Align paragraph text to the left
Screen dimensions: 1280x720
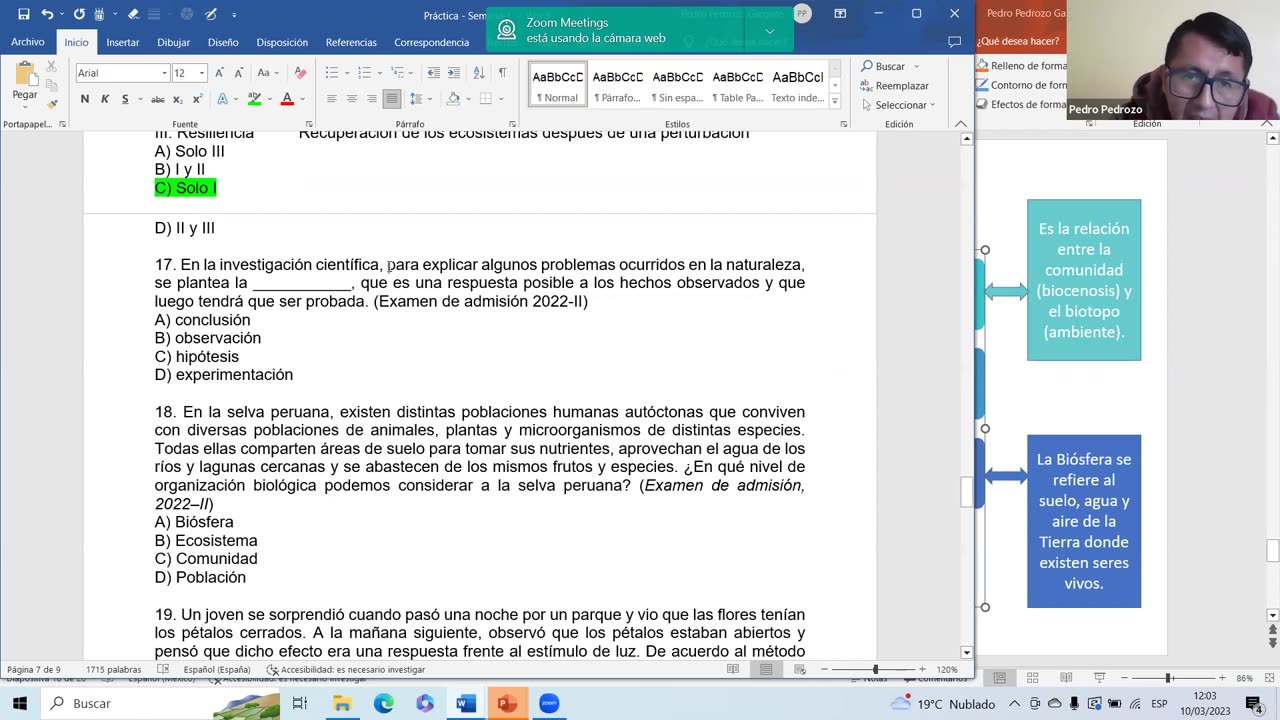pos(331,99)
